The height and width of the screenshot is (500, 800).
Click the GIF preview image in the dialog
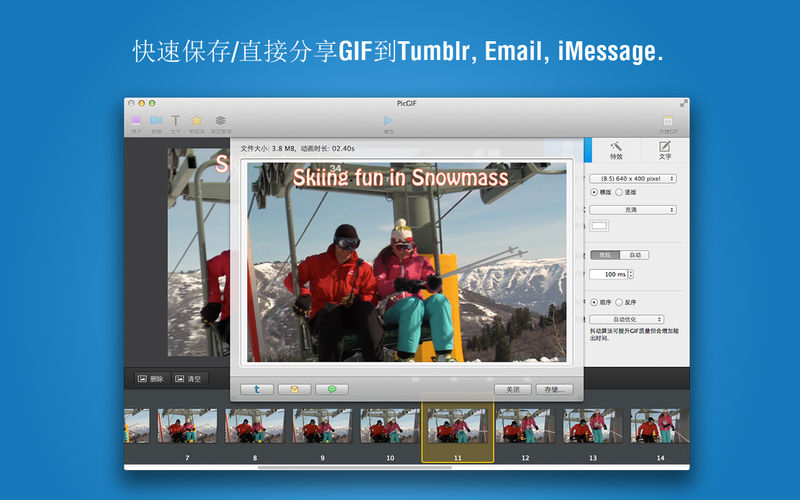point(407,262)
